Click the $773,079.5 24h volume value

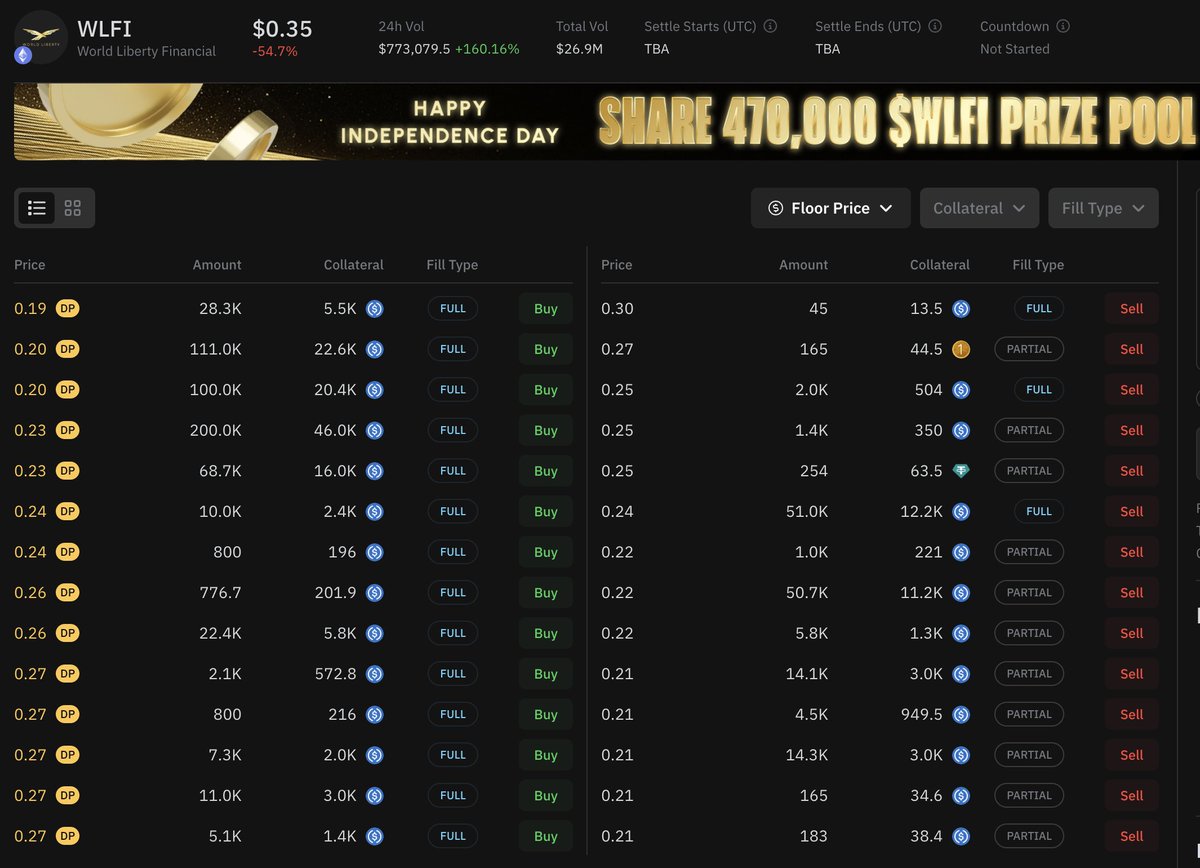coord(414,49)
